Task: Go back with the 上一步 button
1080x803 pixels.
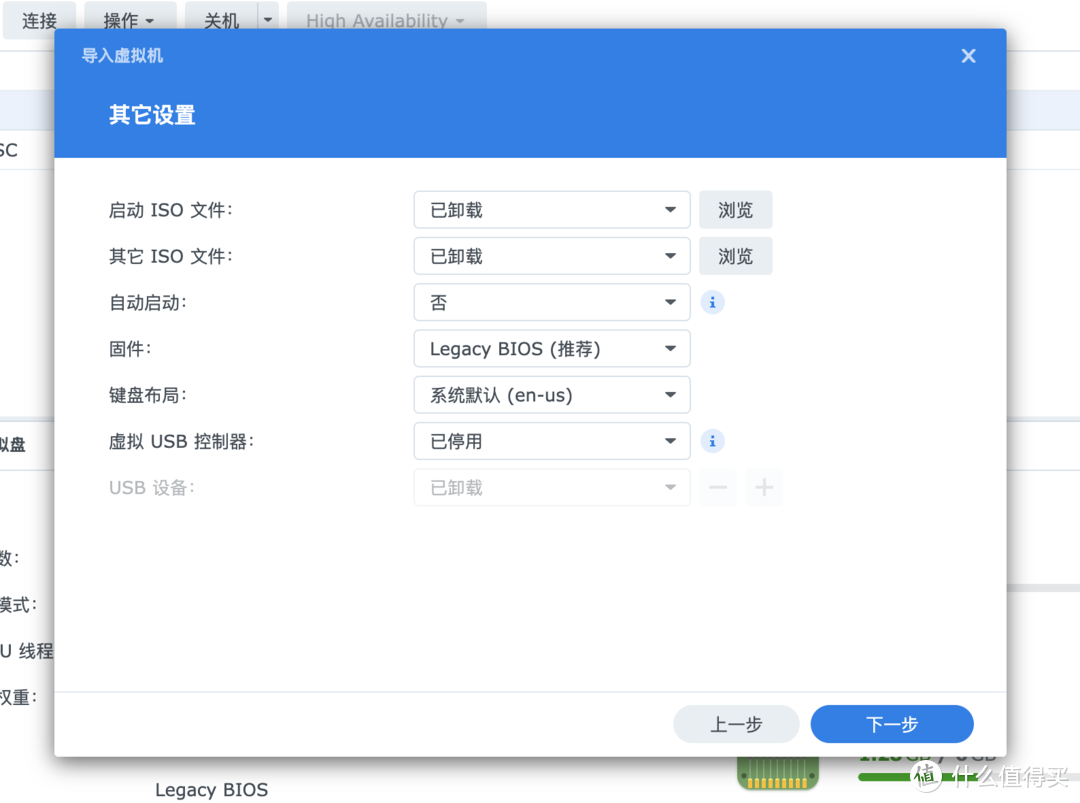Action: [x=736, y=724]
